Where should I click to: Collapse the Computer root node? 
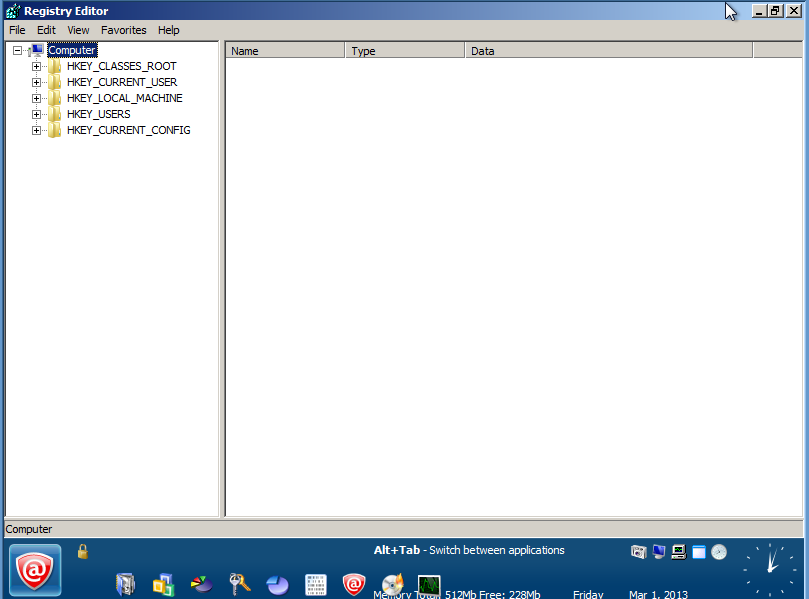tap(18, 51)
